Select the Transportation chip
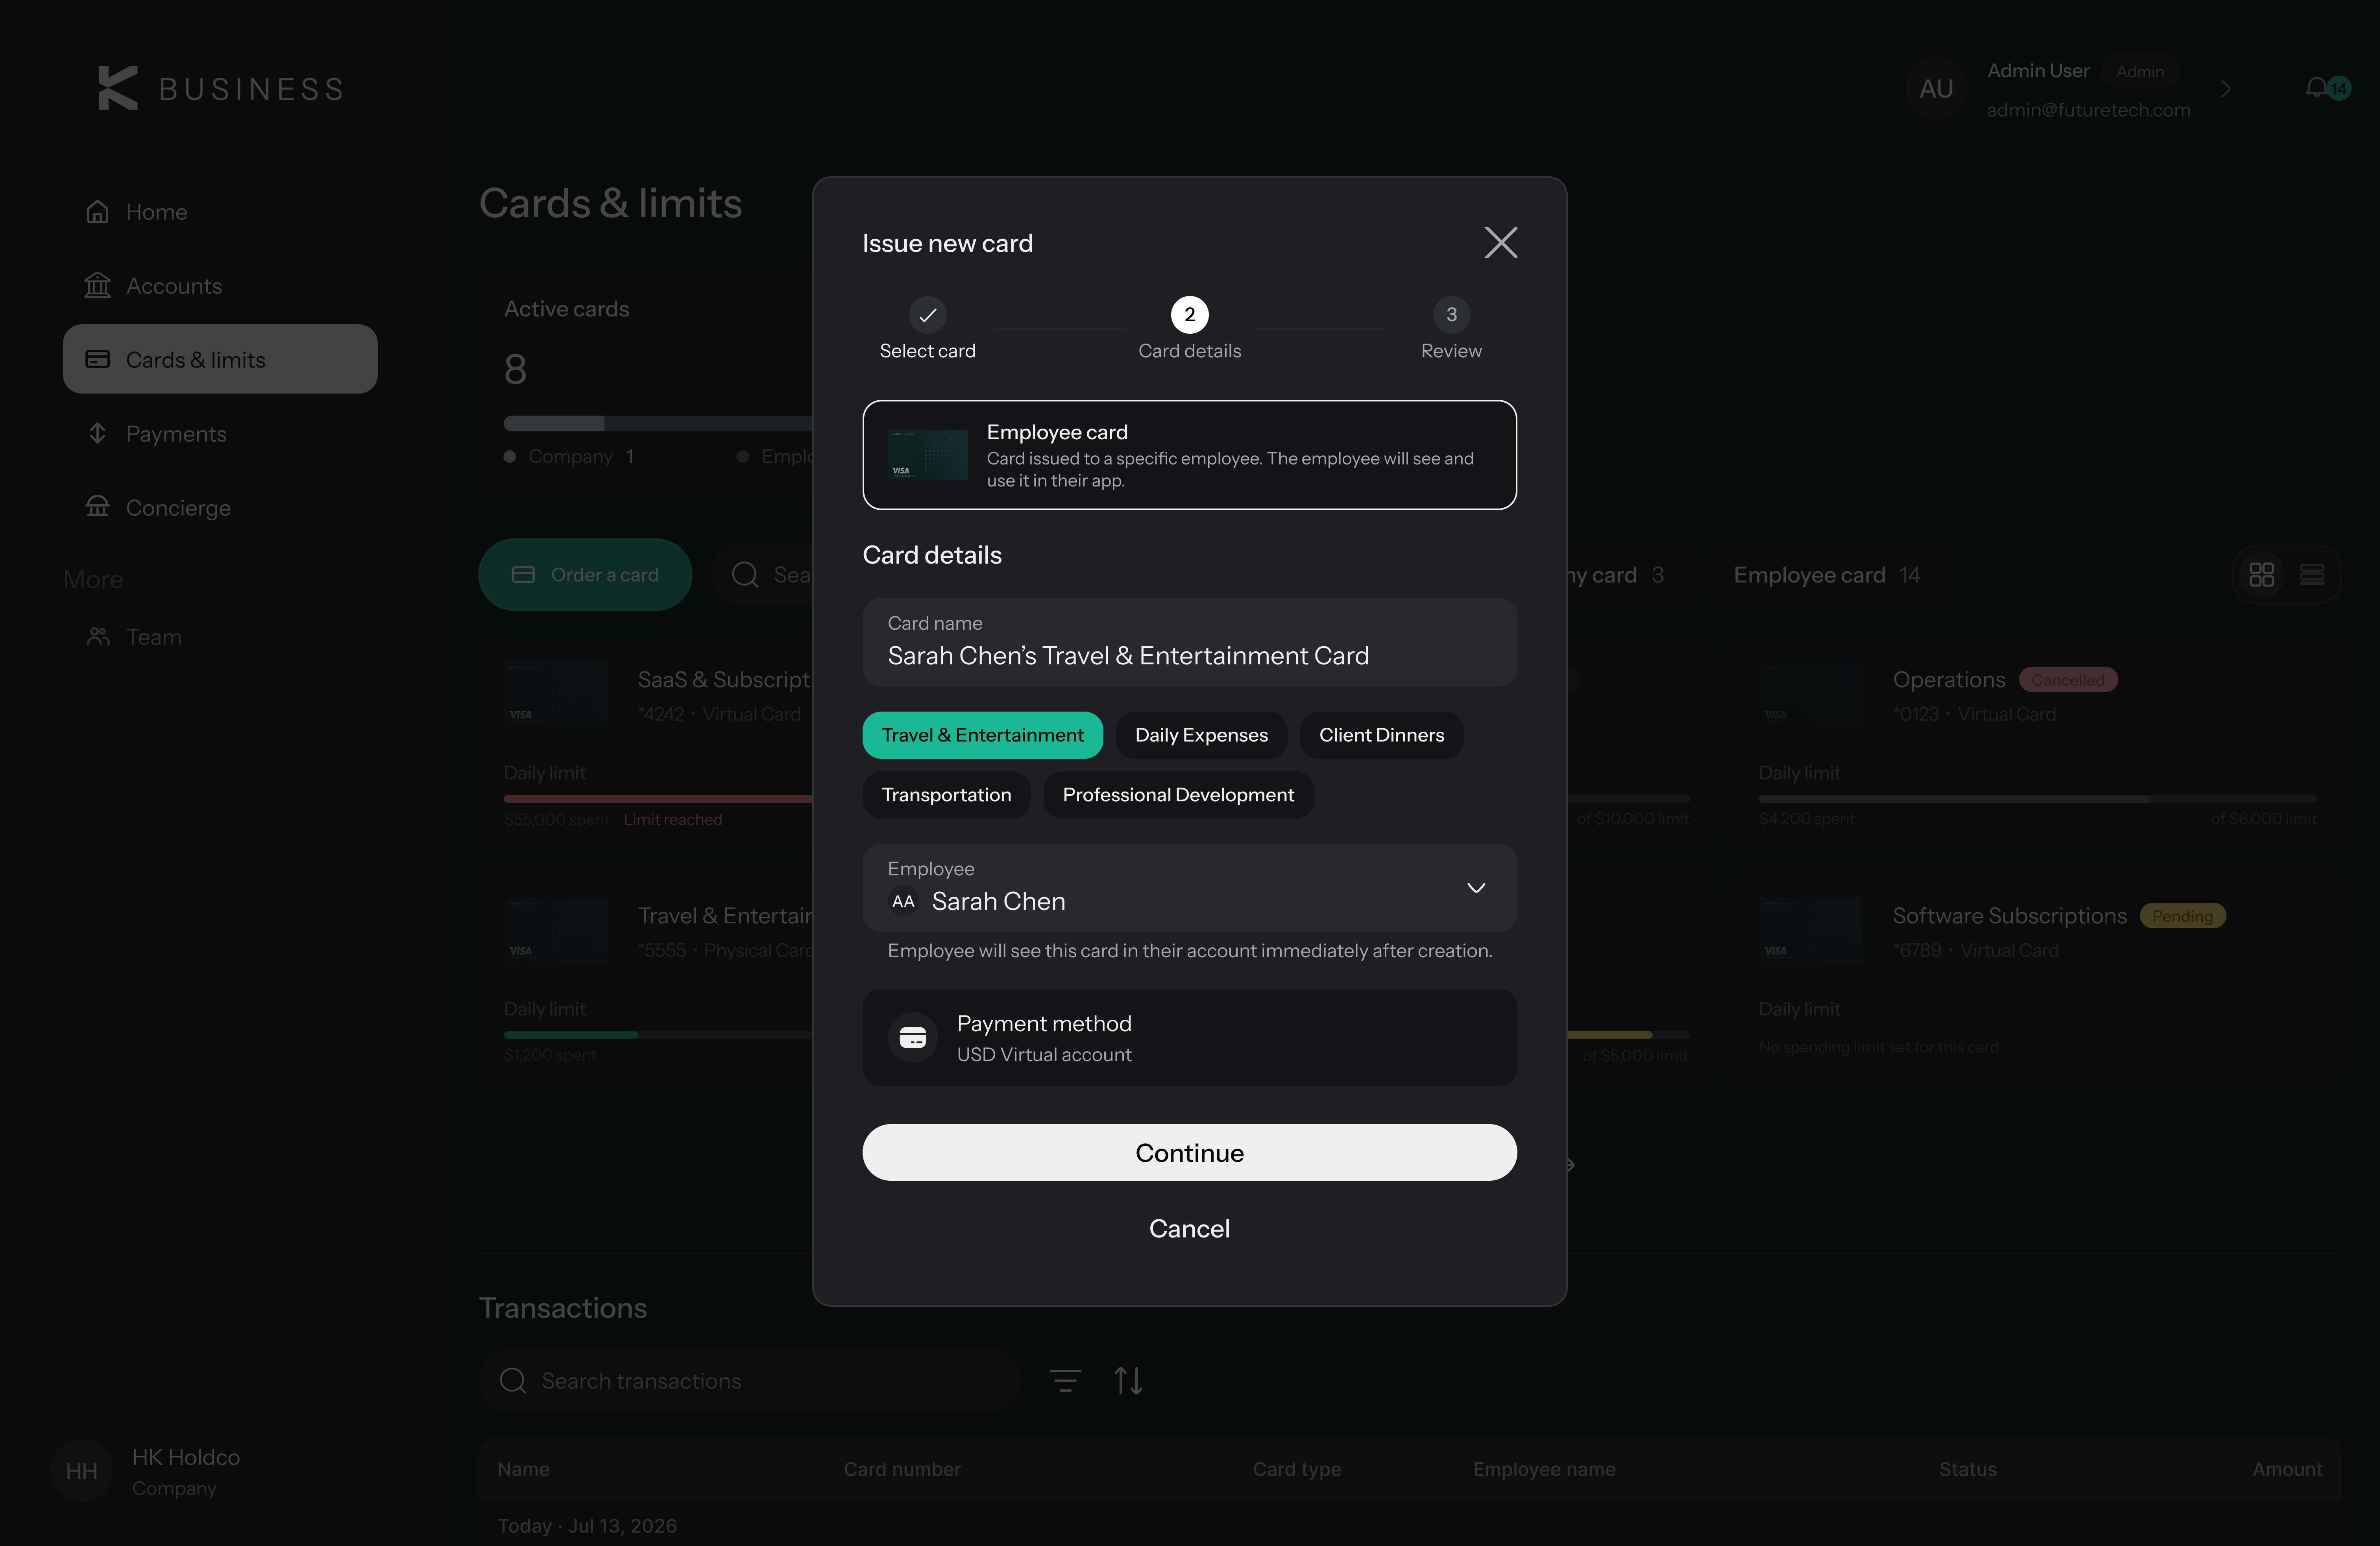Screen dimensions: 2380x1546 [946, 795]
